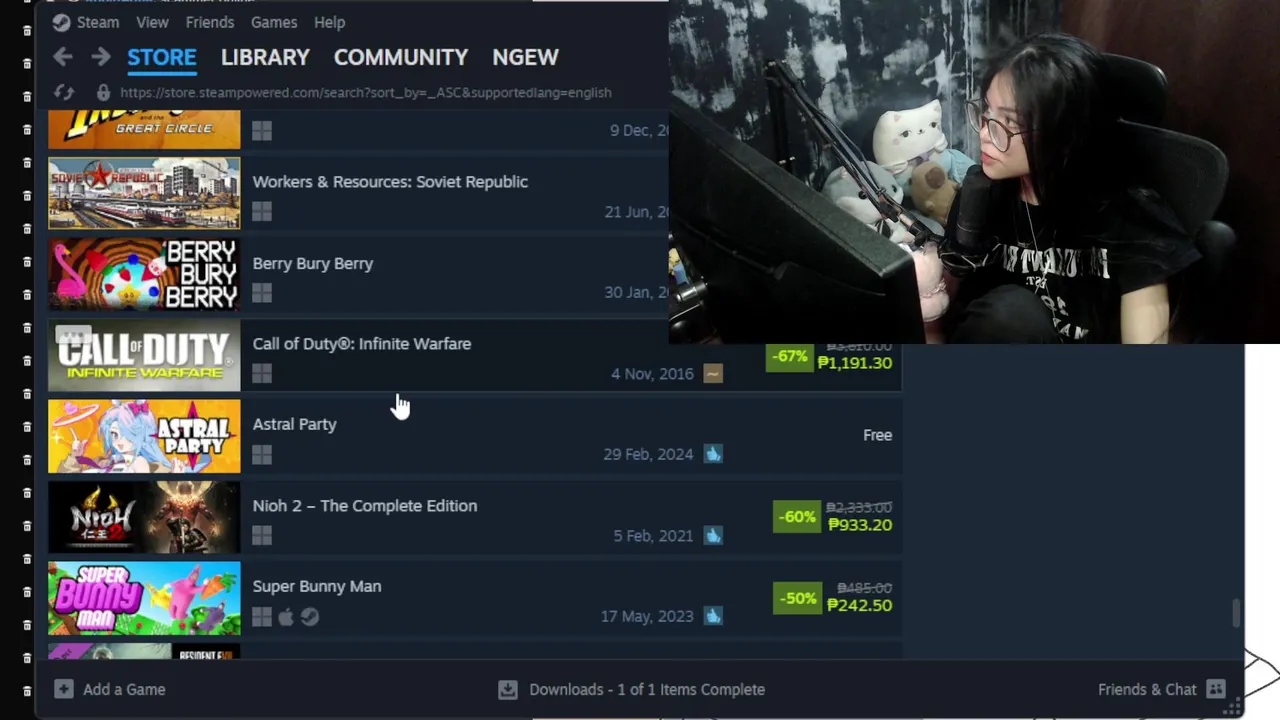Click Windows icon under the Great Circle entry

point(262,130)
